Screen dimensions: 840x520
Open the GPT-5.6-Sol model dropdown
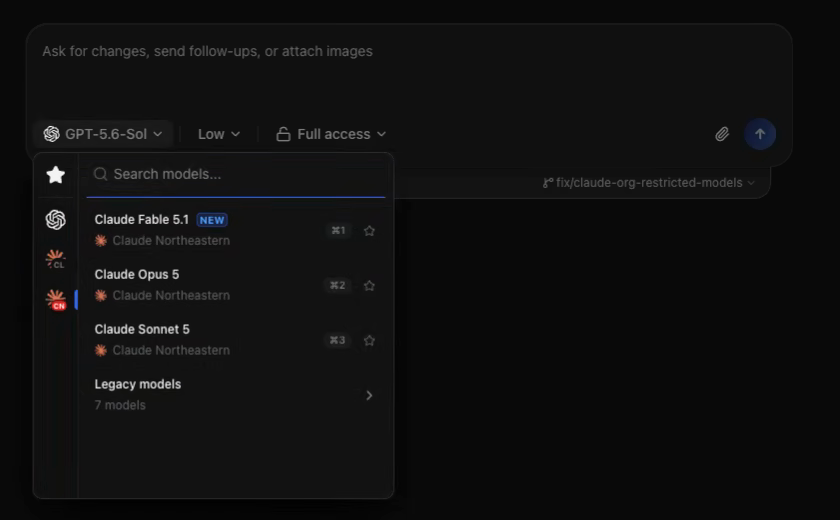(103, 134)
